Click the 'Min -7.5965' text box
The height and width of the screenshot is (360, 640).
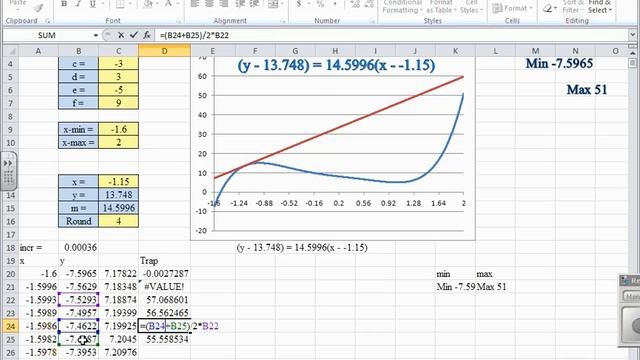point(559,63)
